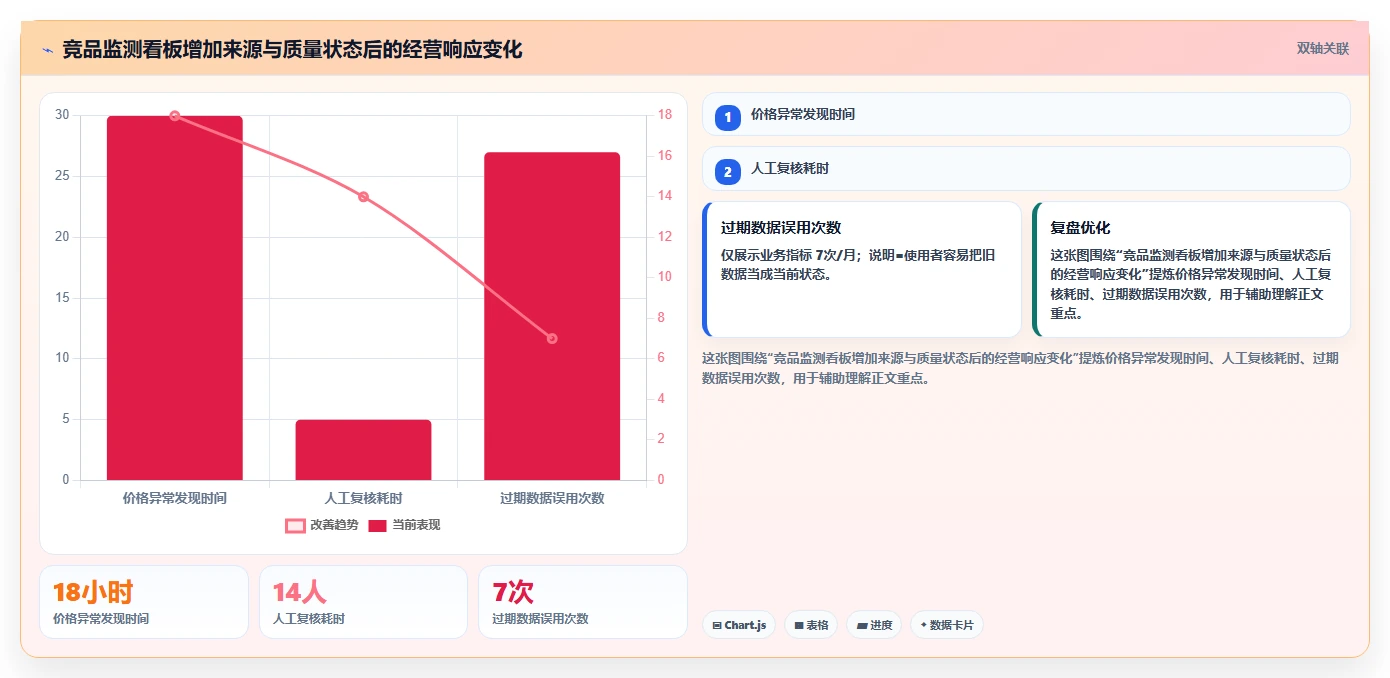Select the 过期数据误用次数 red bar
Viewport: 1390px width, 678px height.
(552, 316)
